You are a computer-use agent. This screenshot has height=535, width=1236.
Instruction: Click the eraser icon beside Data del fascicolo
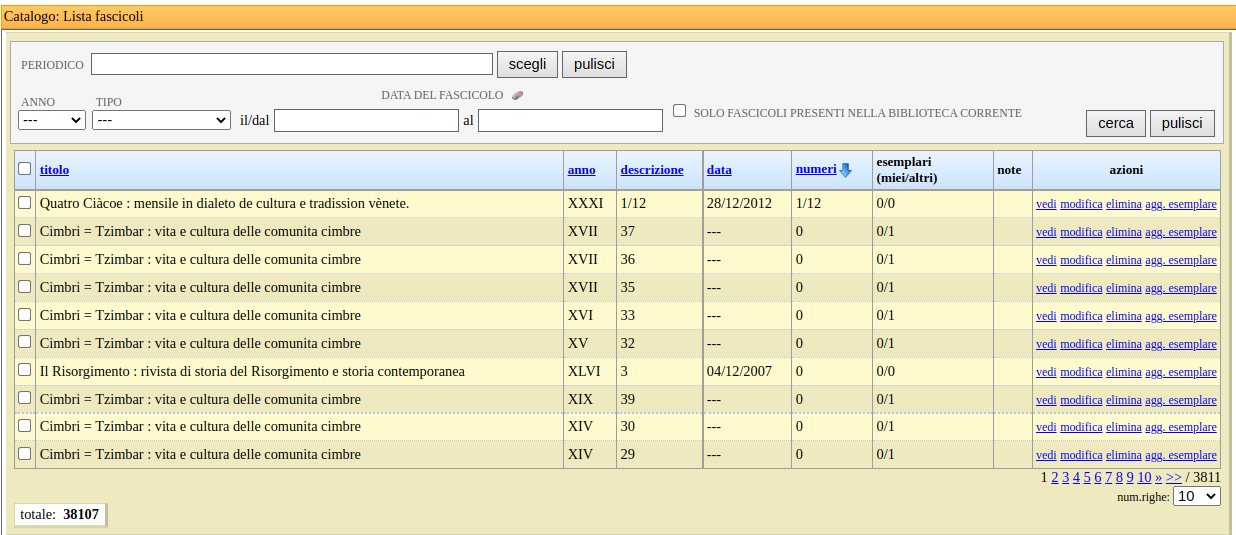[517, 96]
